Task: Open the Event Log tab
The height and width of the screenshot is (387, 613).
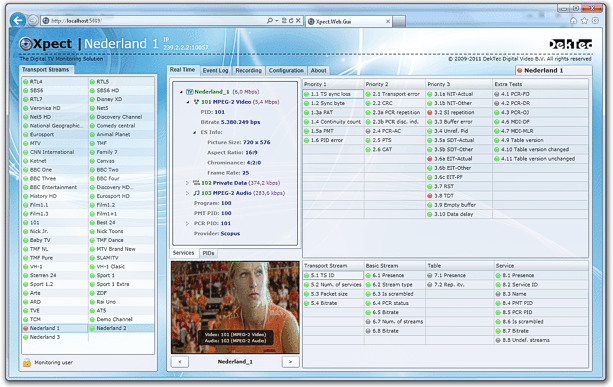Action: (215, 71)
